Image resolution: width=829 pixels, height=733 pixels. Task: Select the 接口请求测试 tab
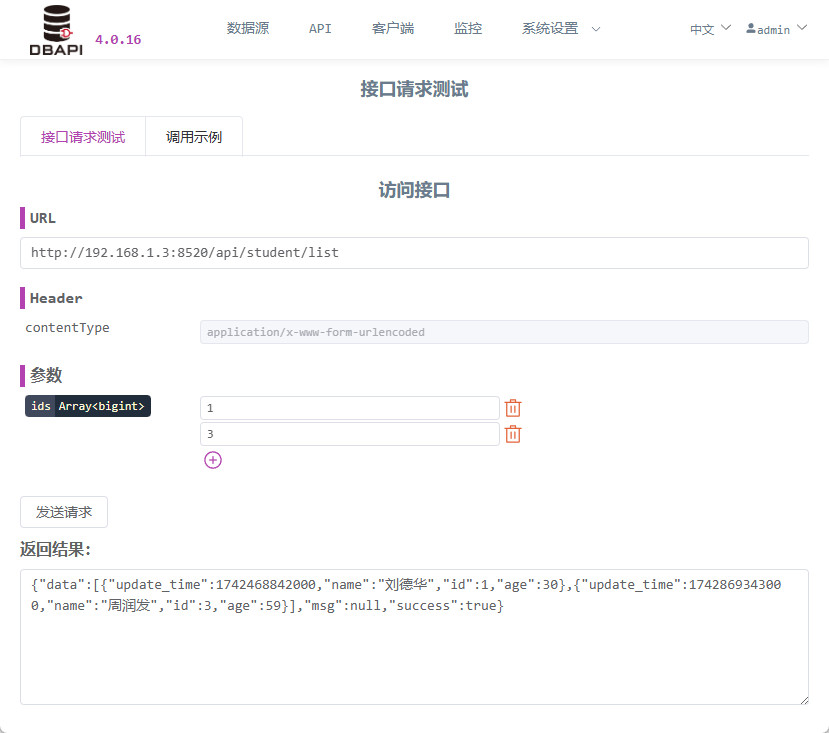pos(83,137)
